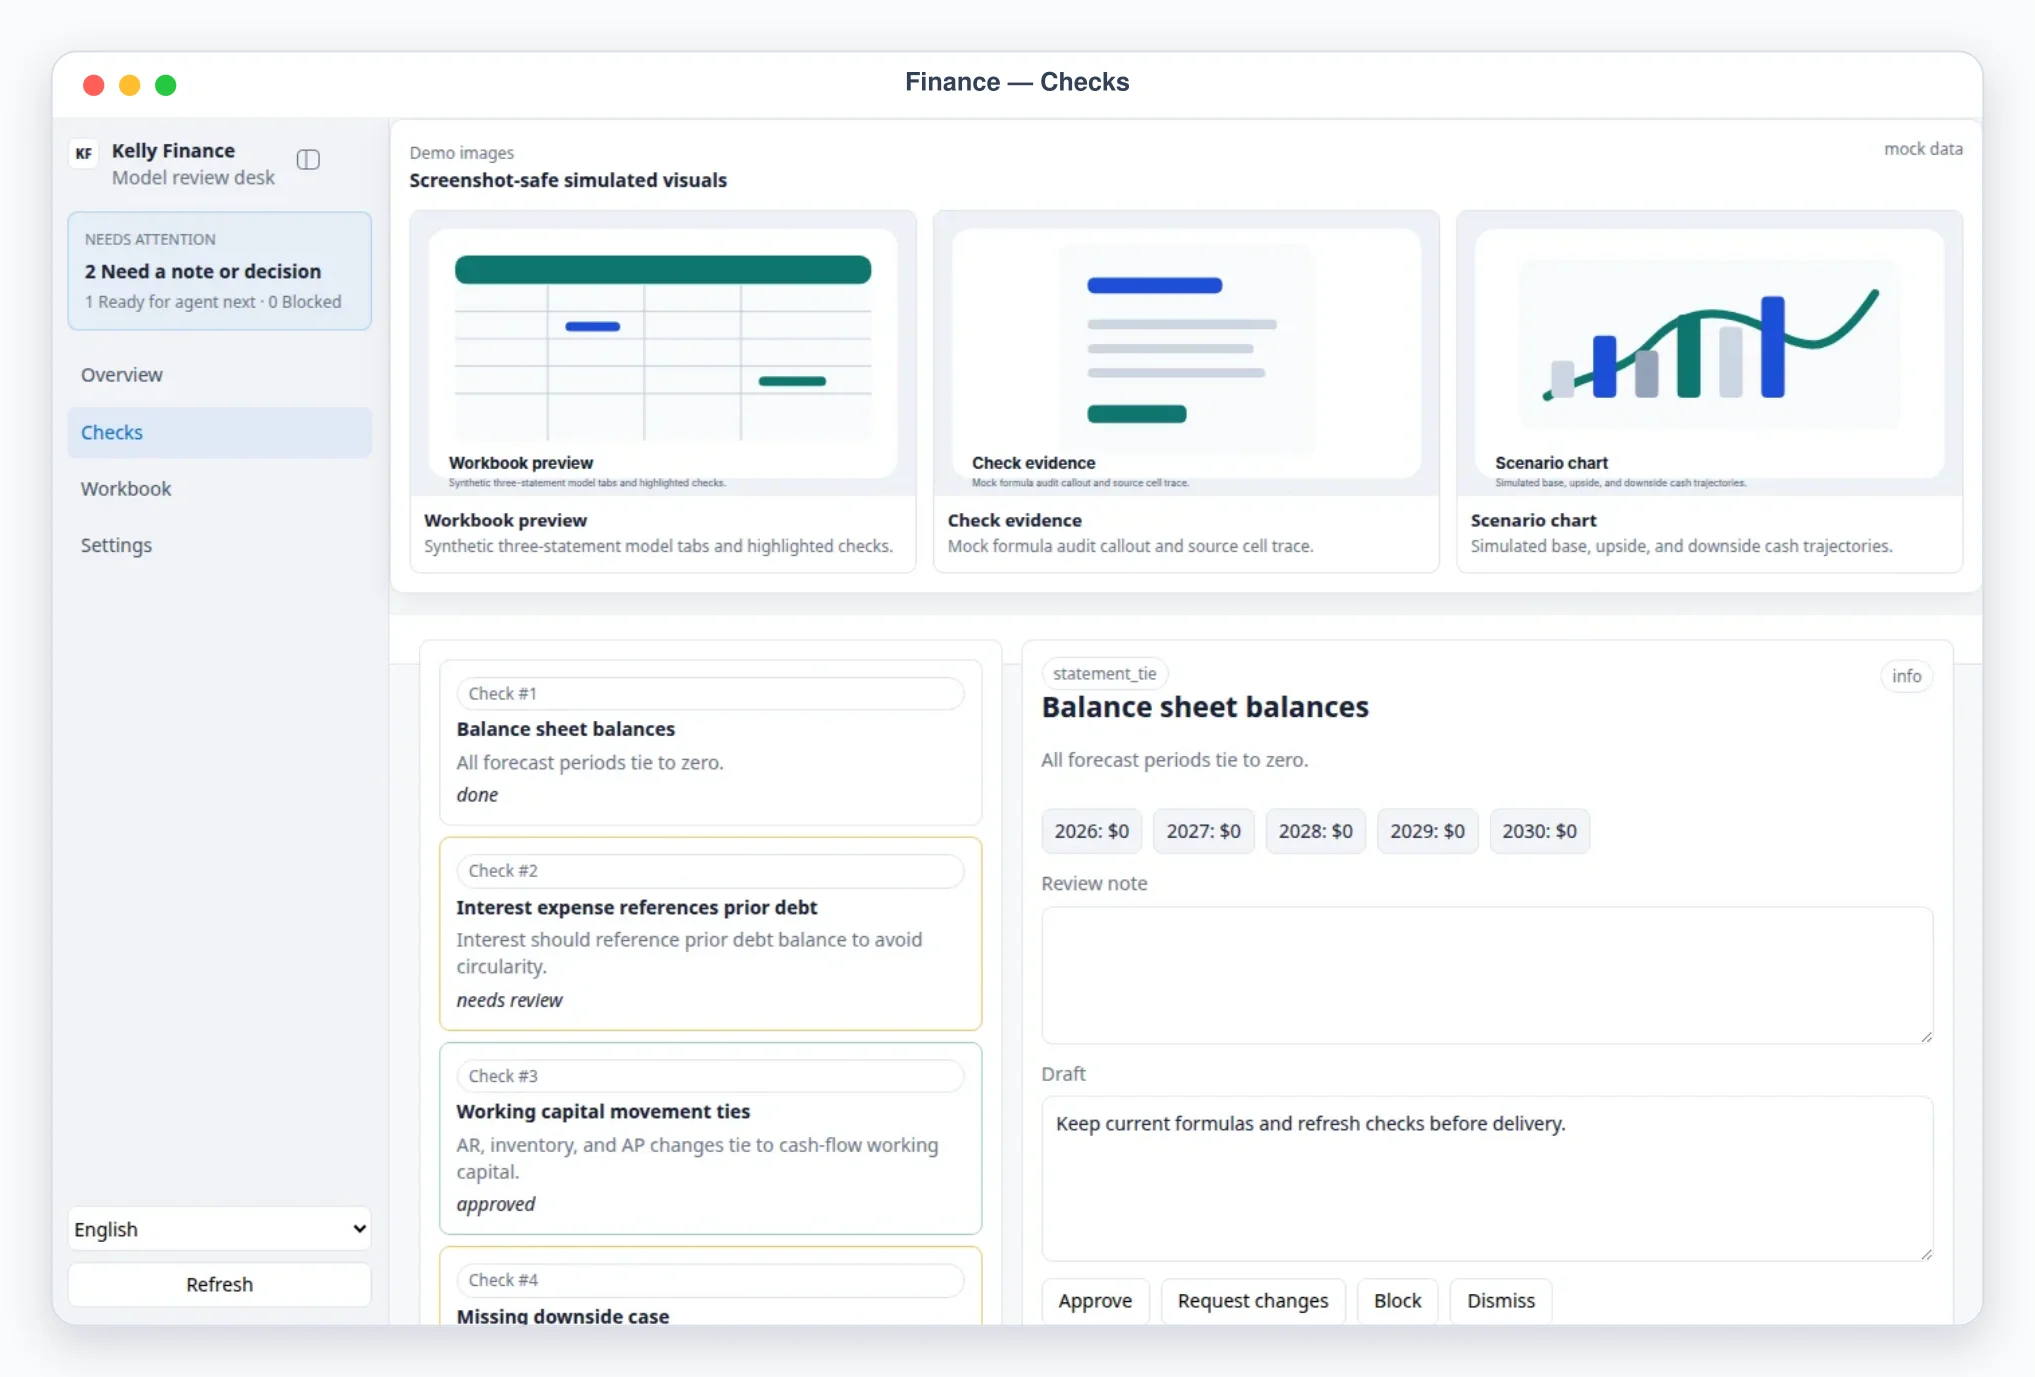Click the Kelly Finance workspace name

point(173,150)
